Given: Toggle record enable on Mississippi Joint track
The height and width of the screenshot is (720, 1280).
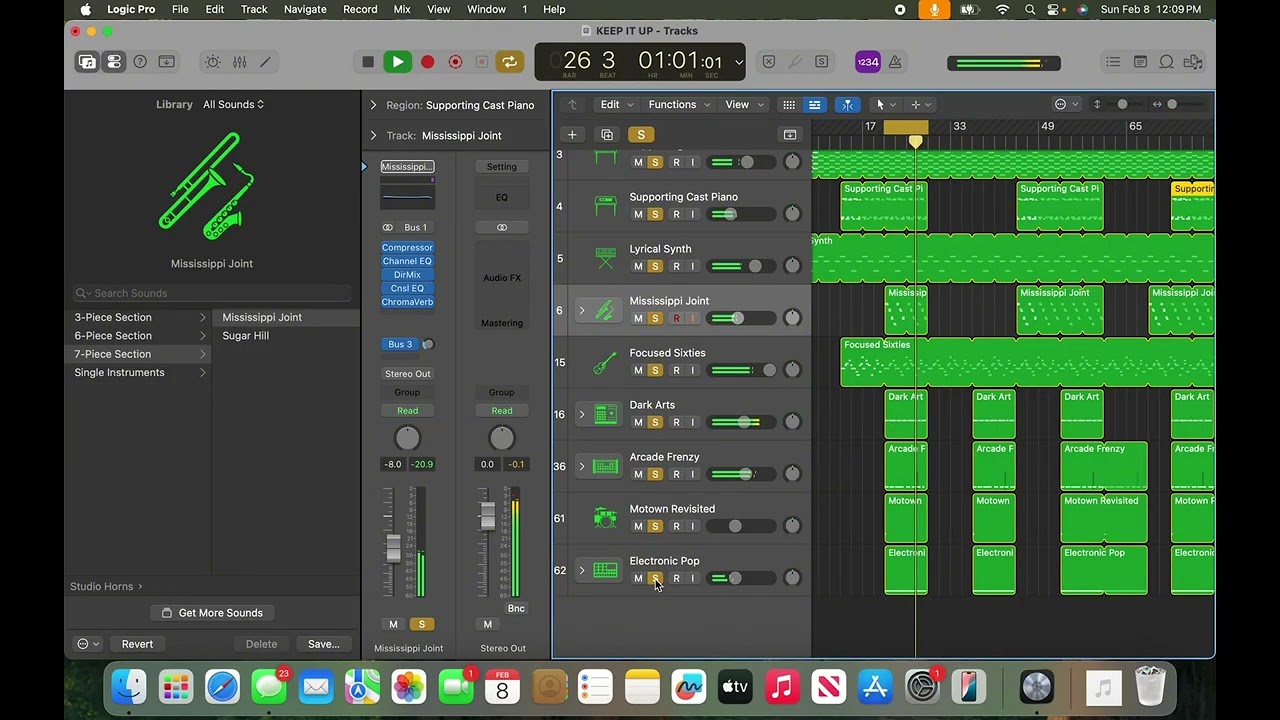Looking at the screenshot, I should pyautogui.click(x=676, y=318).
